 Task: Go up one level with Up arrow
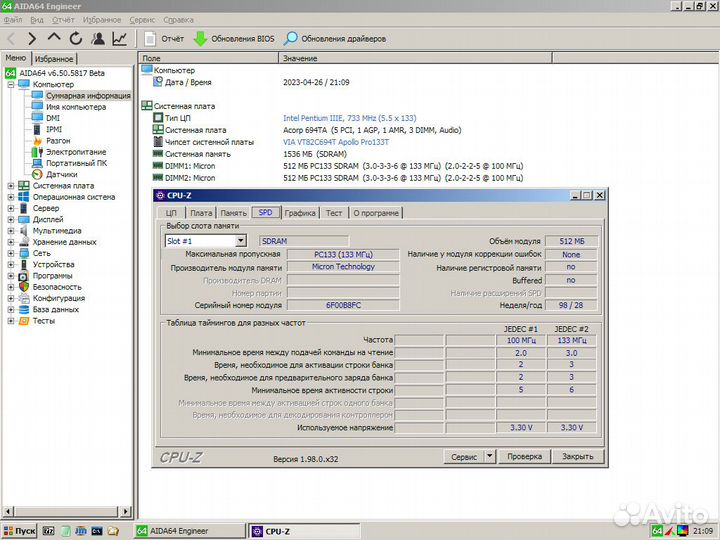click(x=54, y=38)
